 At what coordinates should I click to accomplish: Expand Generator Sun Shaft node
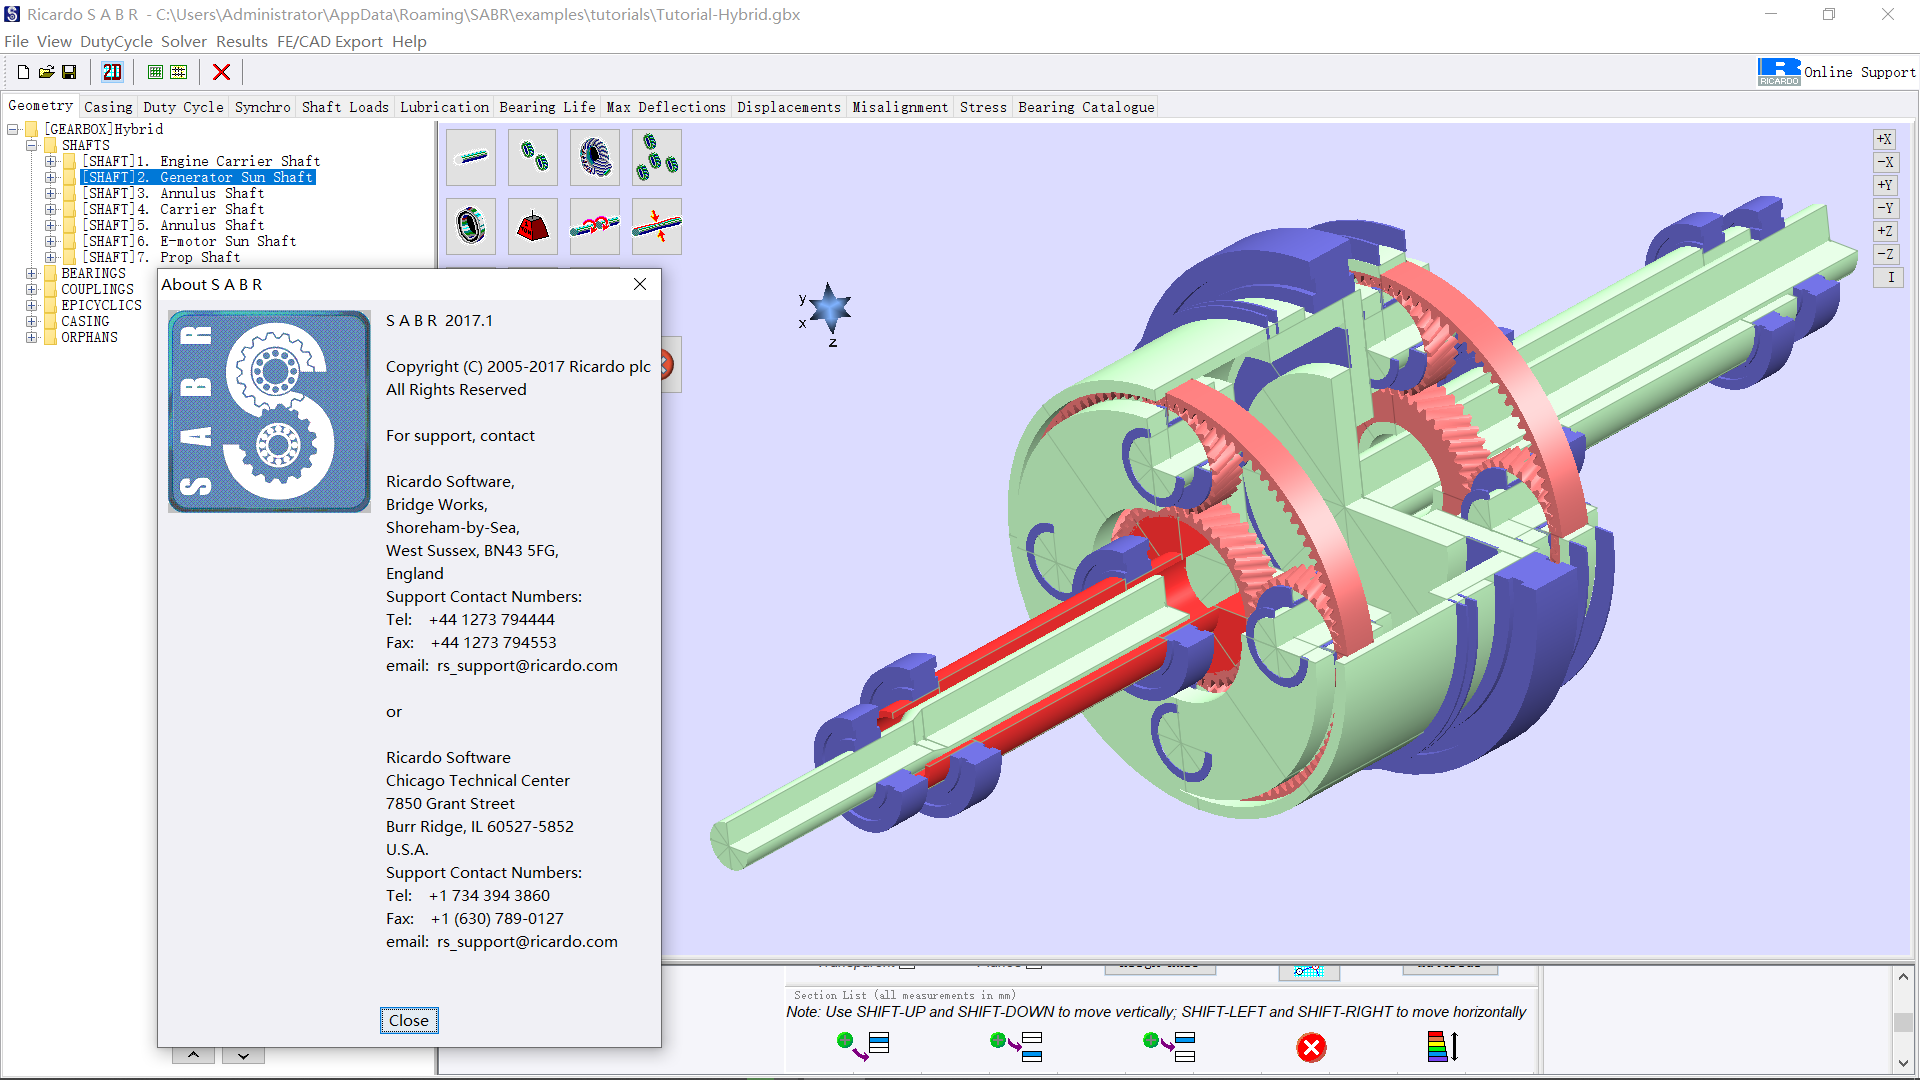50,177
